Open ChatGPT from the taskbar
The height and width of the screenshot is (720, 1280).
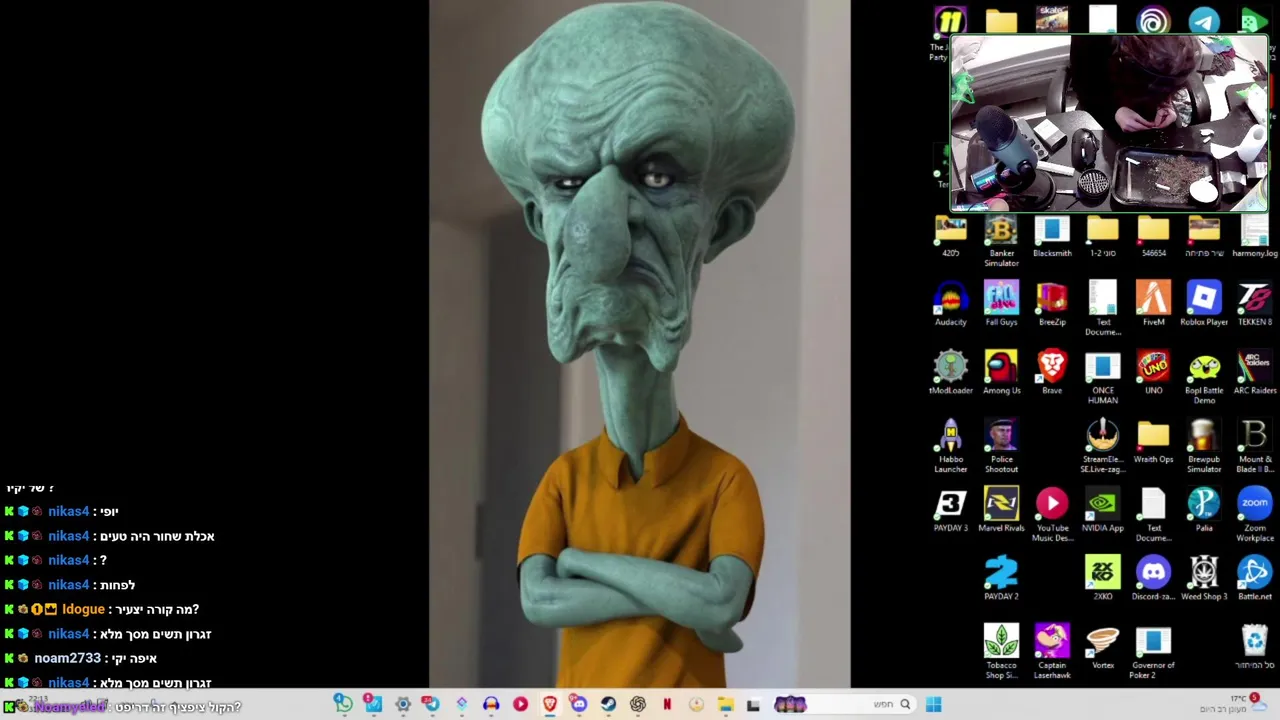tap(637, 705)
